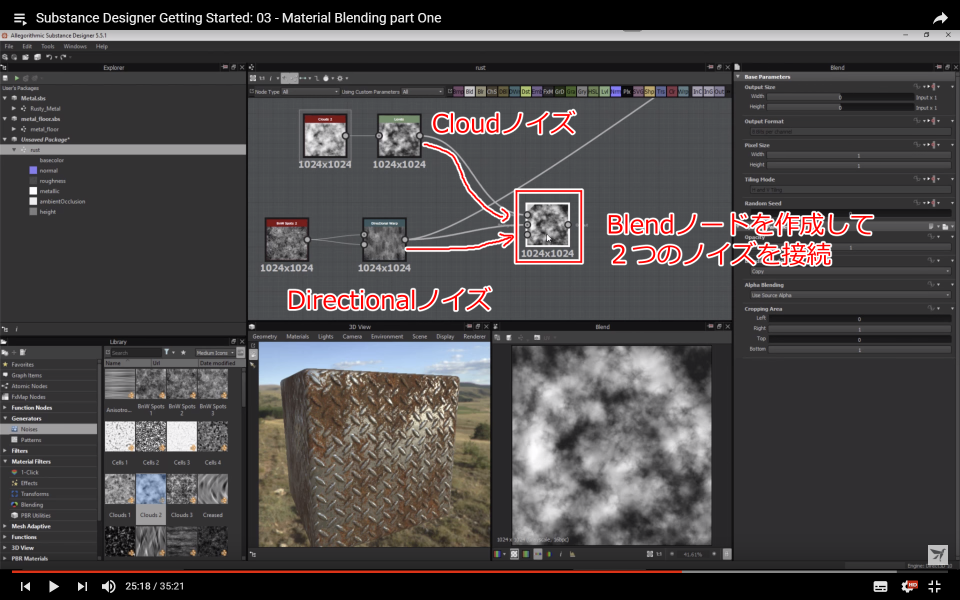
Task: Open the video quality settings gear
Action: click(x=909, y=587)
